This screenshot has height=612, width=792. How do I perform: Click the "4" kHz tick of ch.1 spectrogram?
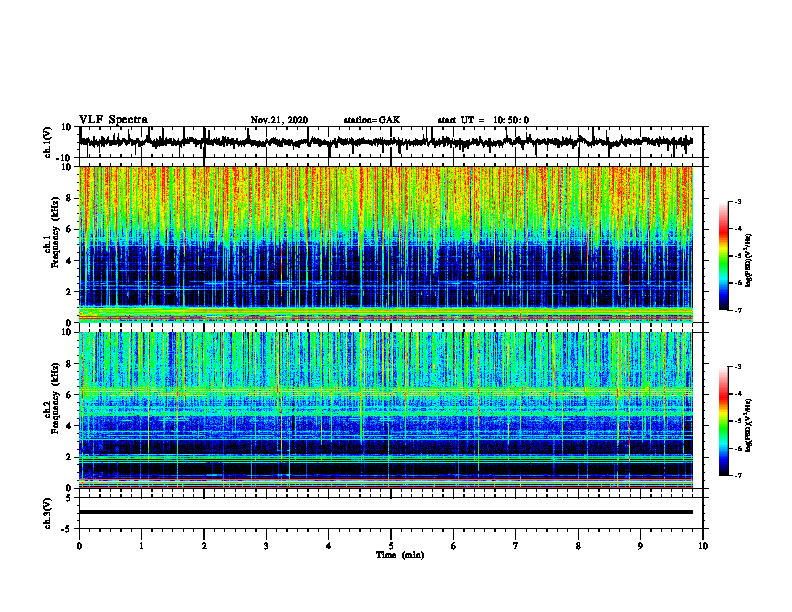coord(69,261)
